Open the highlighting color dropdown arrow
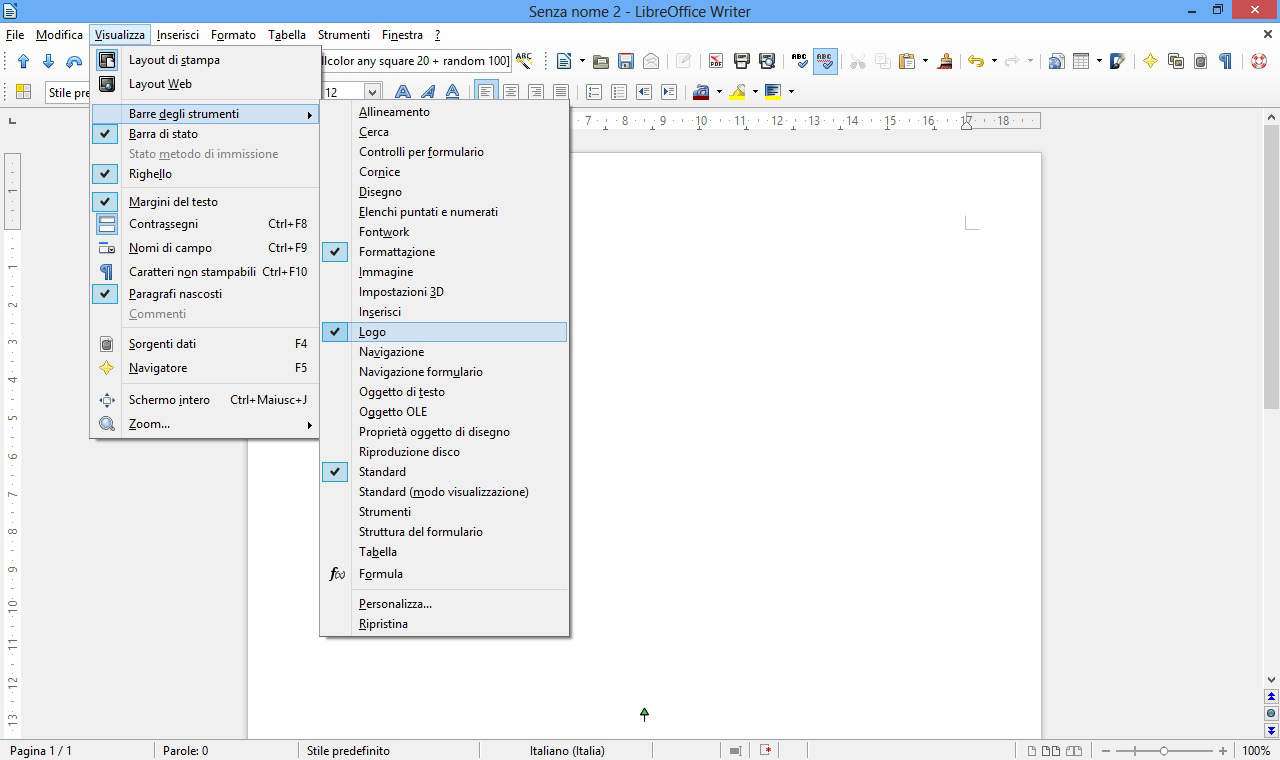The height and width of the screenshot is (760, 1280). [x=755, y=92]
